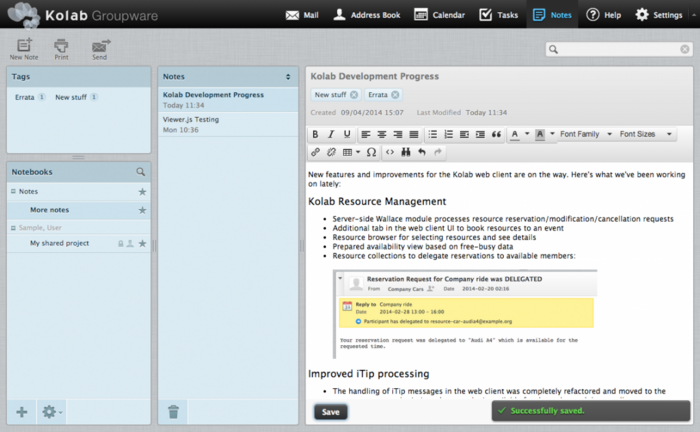The image size is (700, 432).
Task: Toggle bold formatting in the editor
Action: (x=316, y=134)
